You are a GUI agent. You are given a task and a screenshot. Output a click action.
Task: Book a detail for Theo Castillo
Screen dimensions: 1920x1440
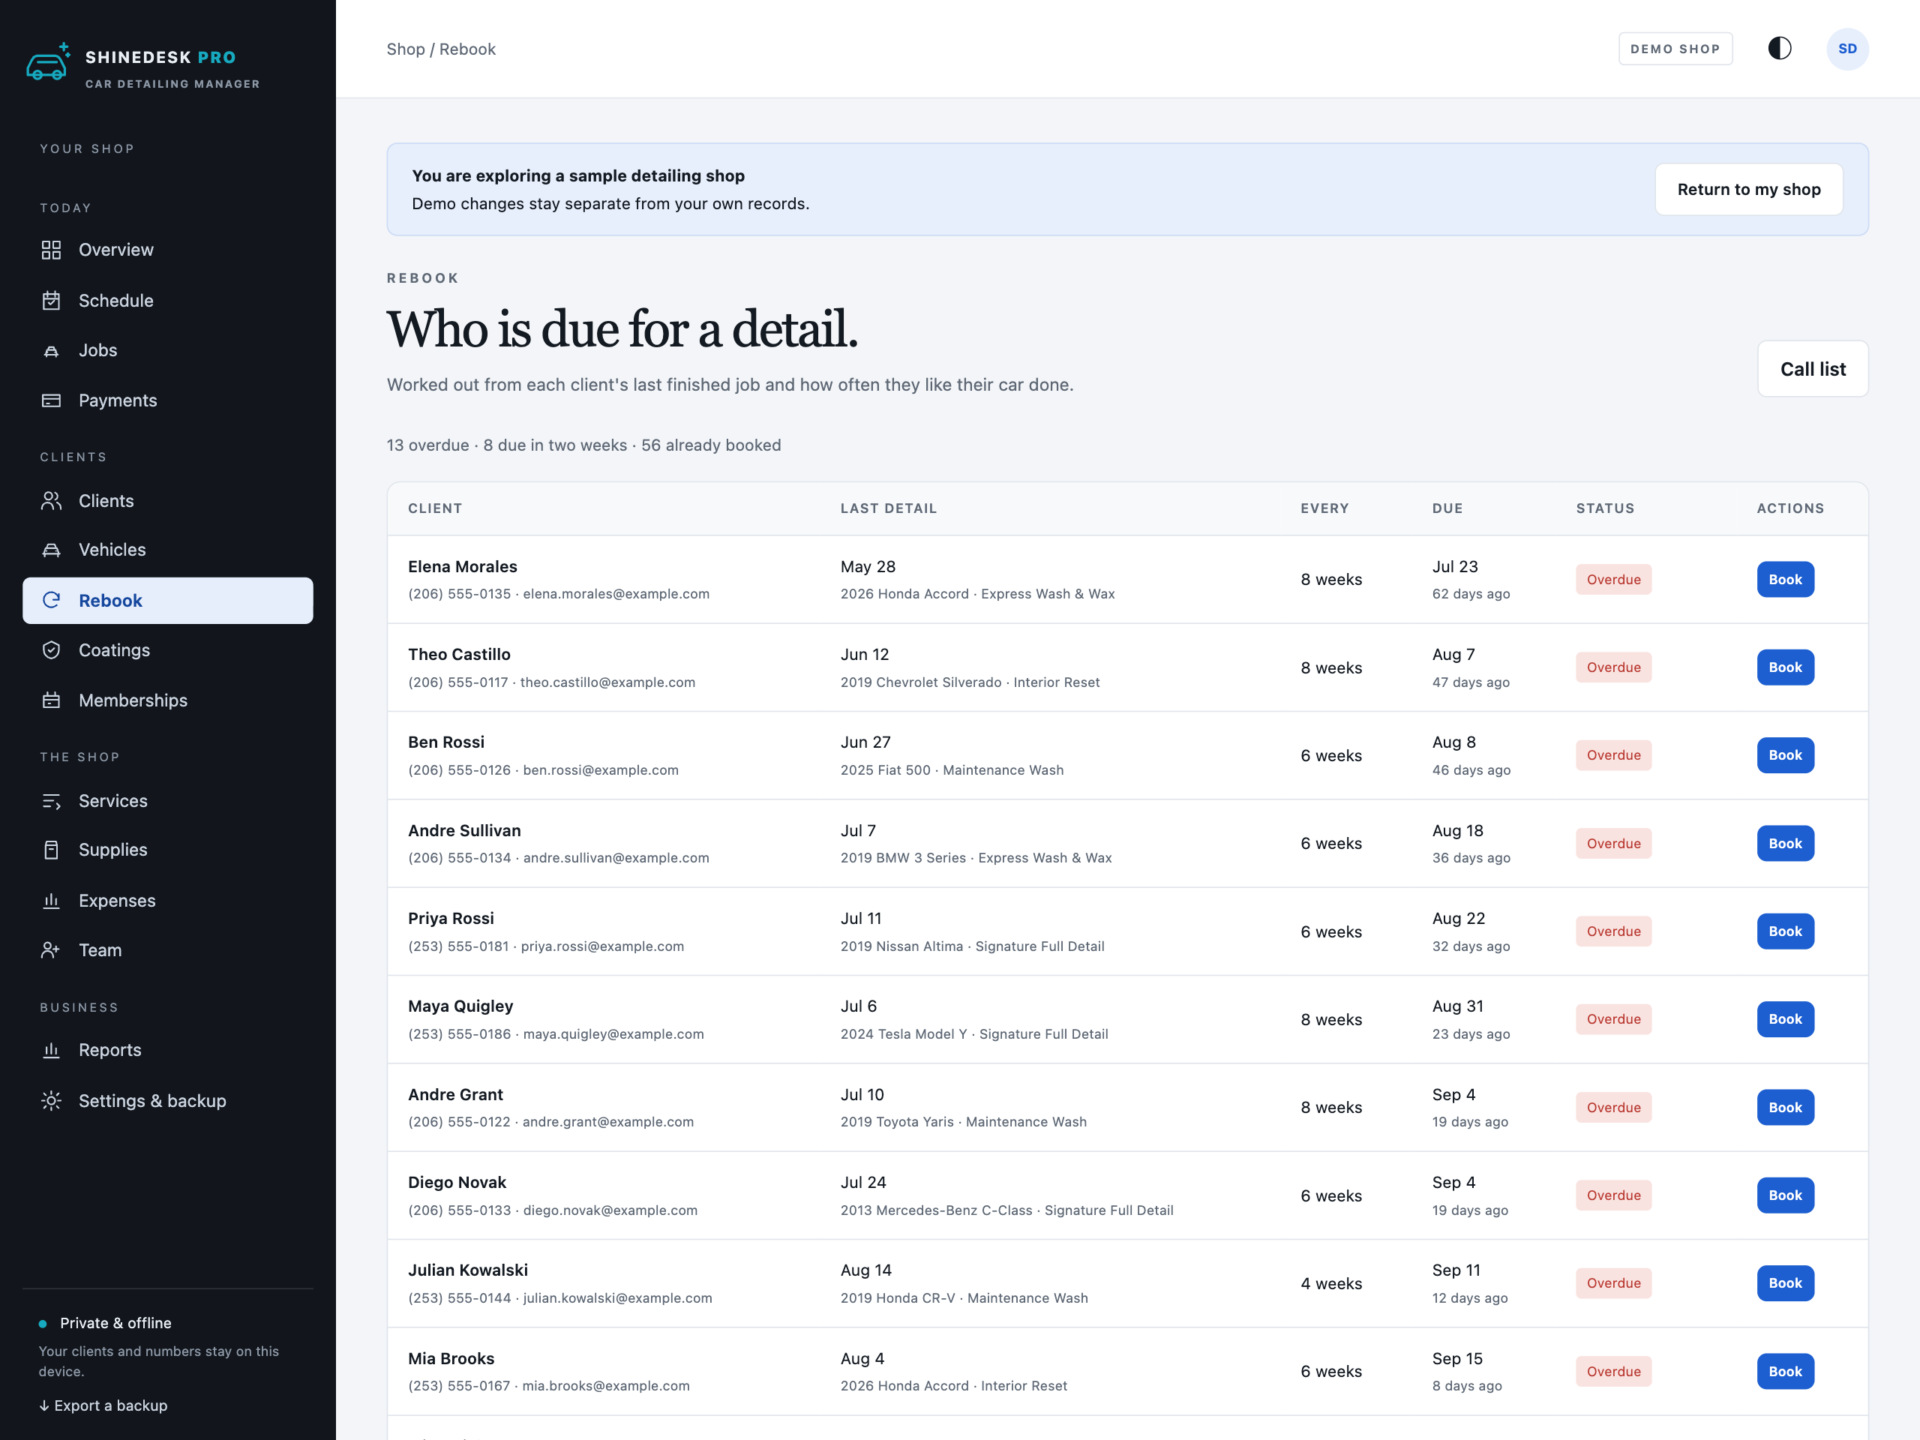[x=1785, y=667]
